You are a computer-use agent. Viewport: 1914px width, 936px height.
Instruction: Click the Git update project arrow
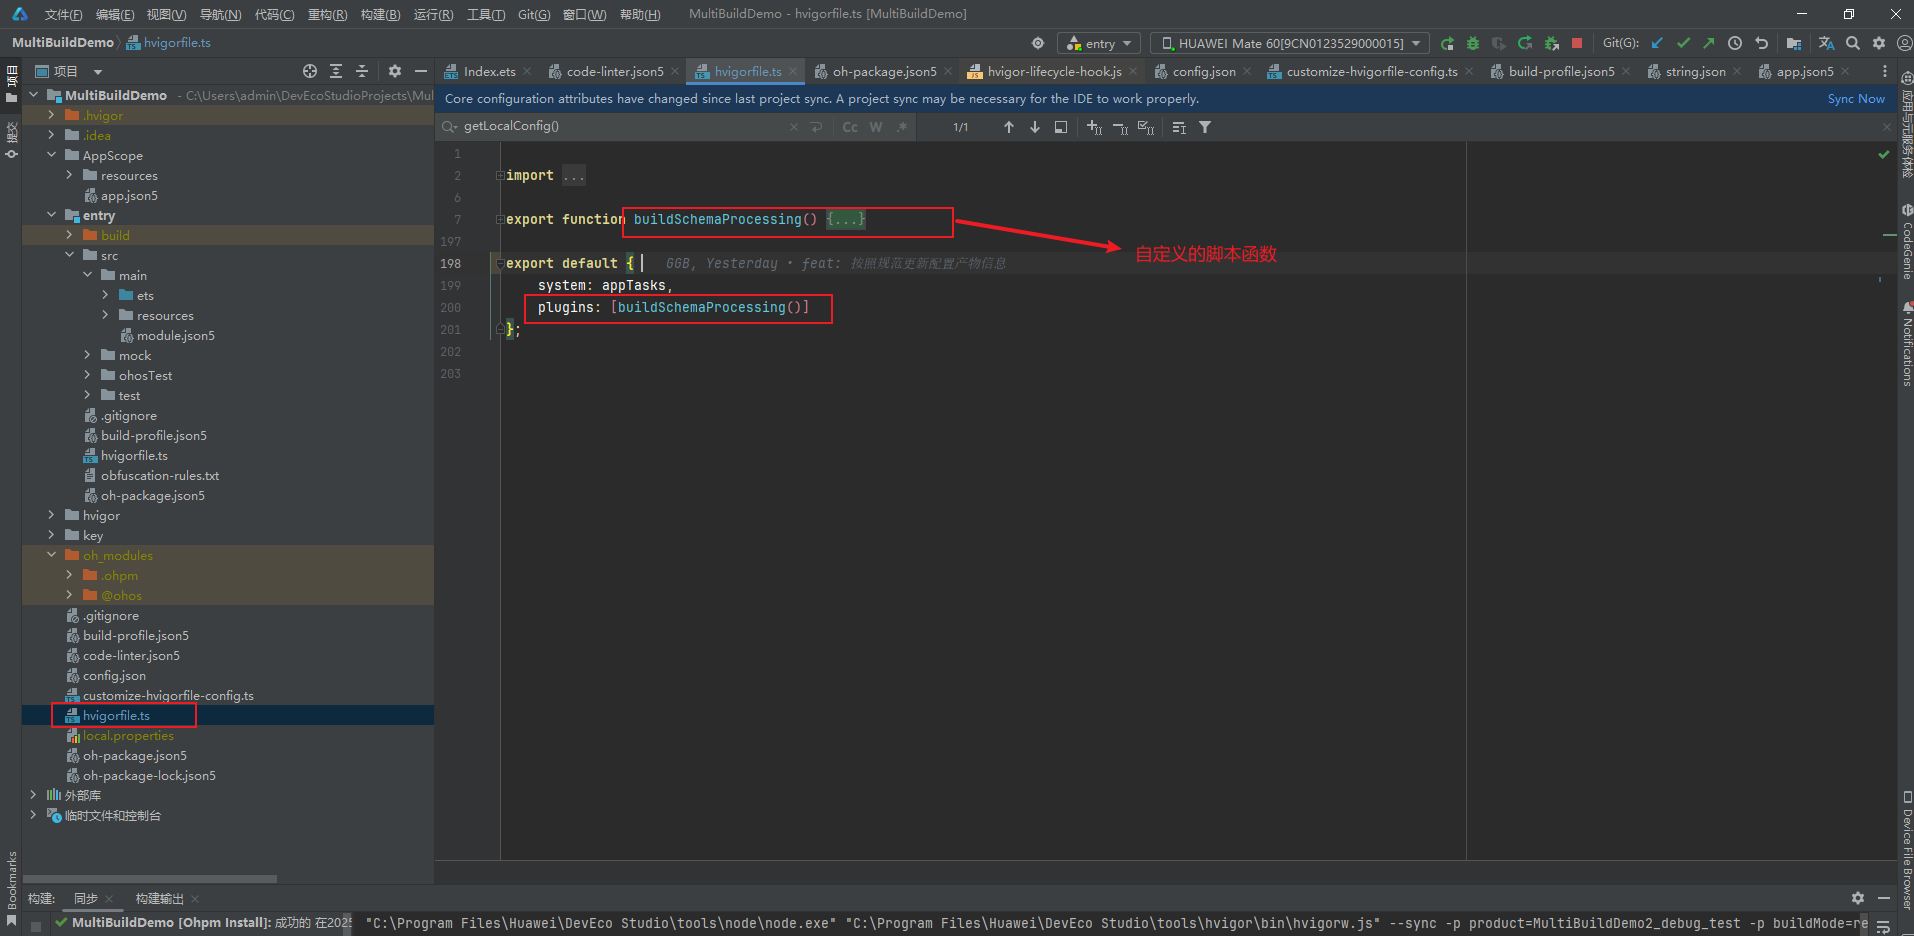point(1657,43)
